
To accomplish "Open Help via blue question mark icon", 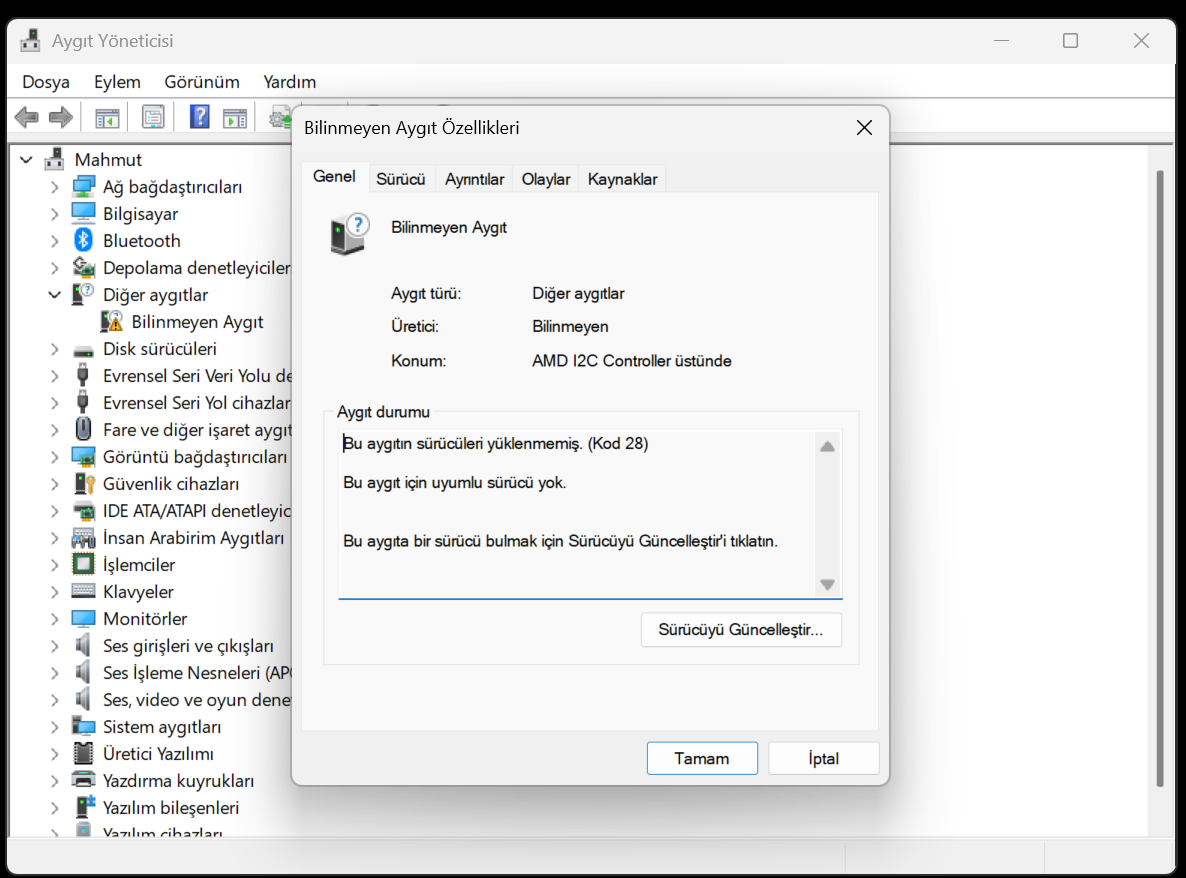I will tap(200, 117).
